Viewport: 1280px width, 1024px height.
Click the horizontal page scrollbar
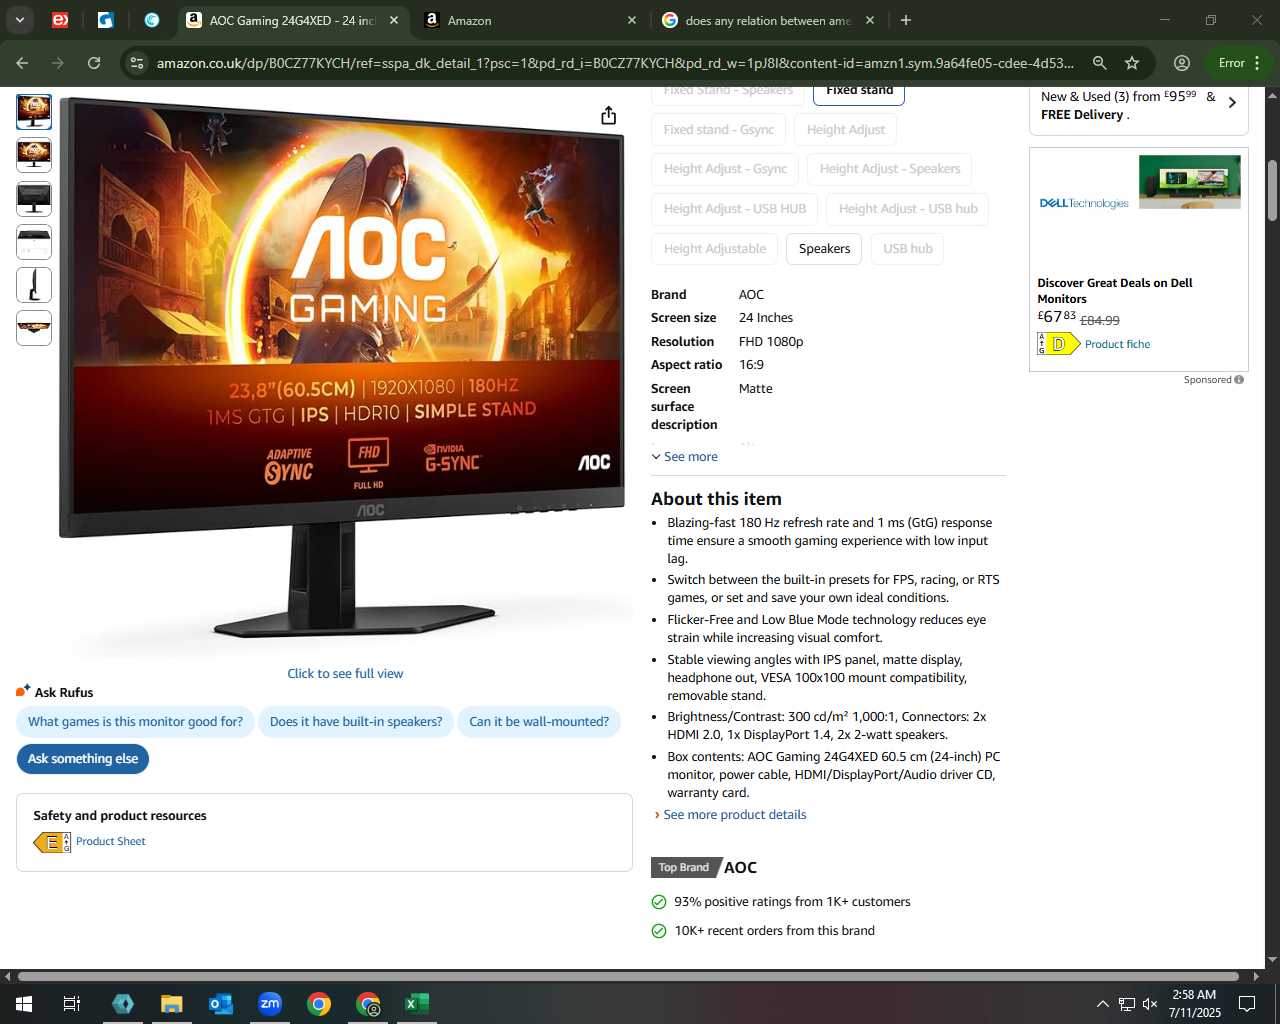pyautogui.click(x=628, y=977)
